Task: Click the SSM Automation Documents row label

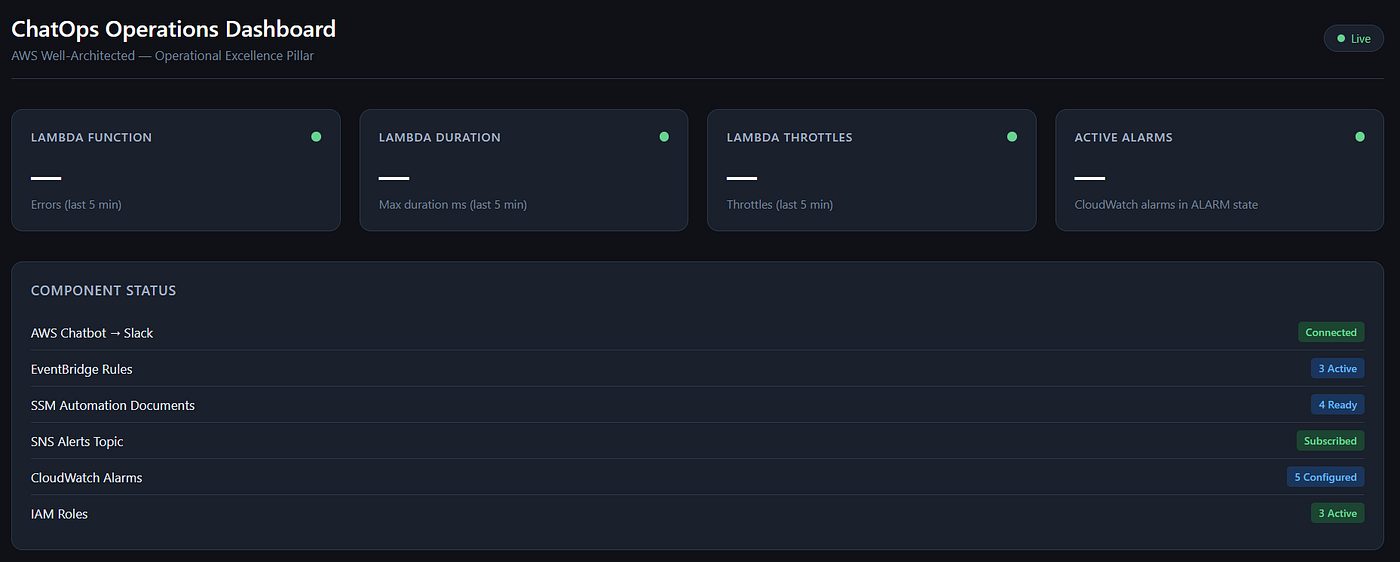Action: tap(113, 405)
